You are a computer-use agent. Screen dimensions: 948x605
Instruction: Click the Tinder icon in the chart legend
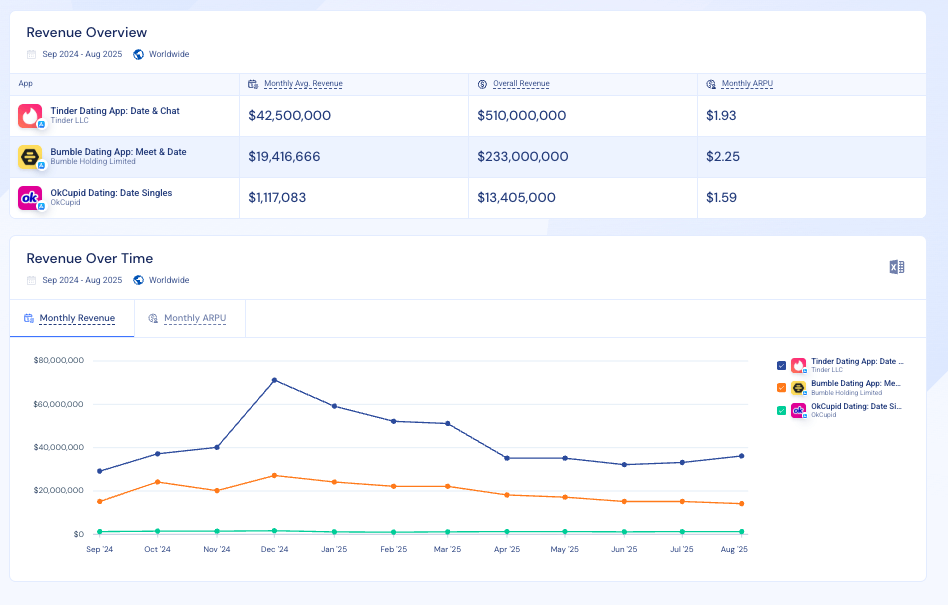click(x=798, y=365)
